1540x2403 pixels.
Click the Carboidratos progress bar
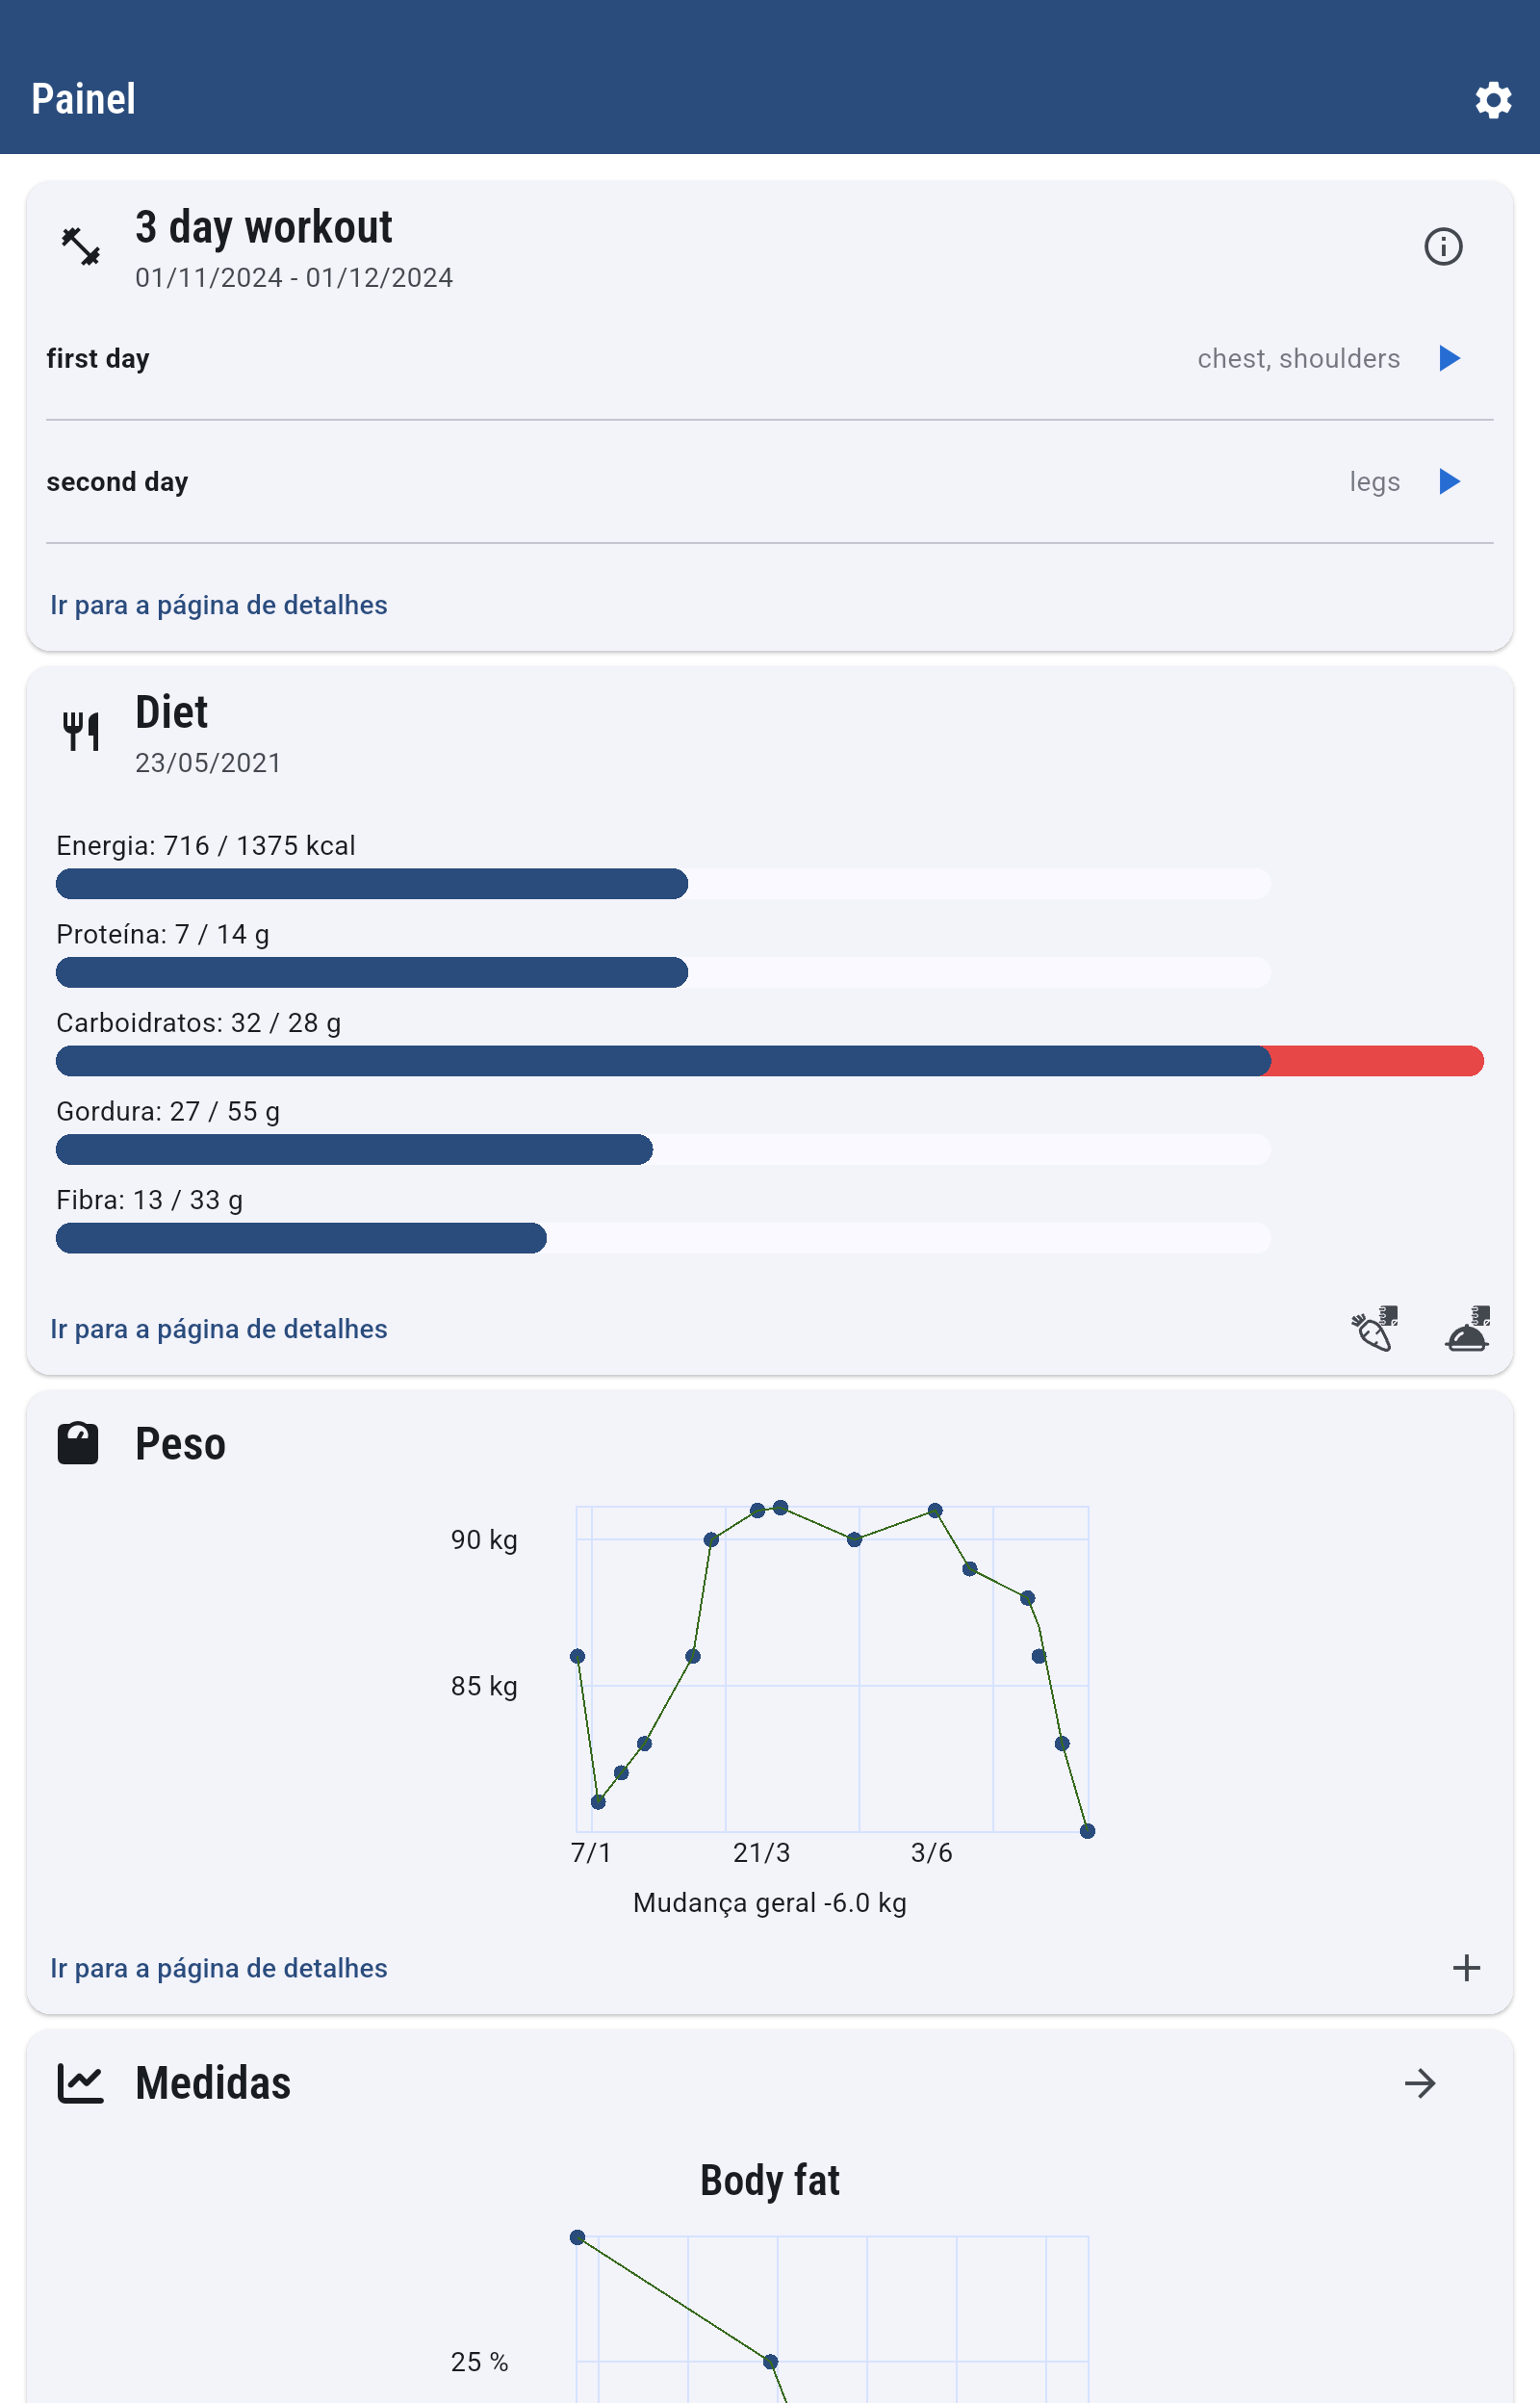tap(768, 1061)
